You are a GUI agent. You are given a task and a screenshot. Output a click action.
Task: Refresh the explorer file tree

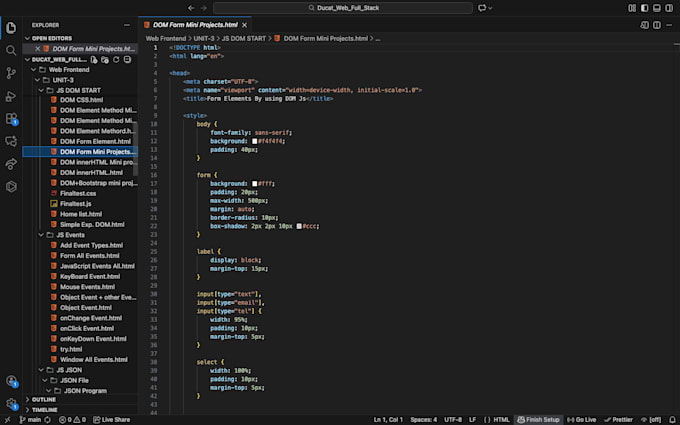116,59
